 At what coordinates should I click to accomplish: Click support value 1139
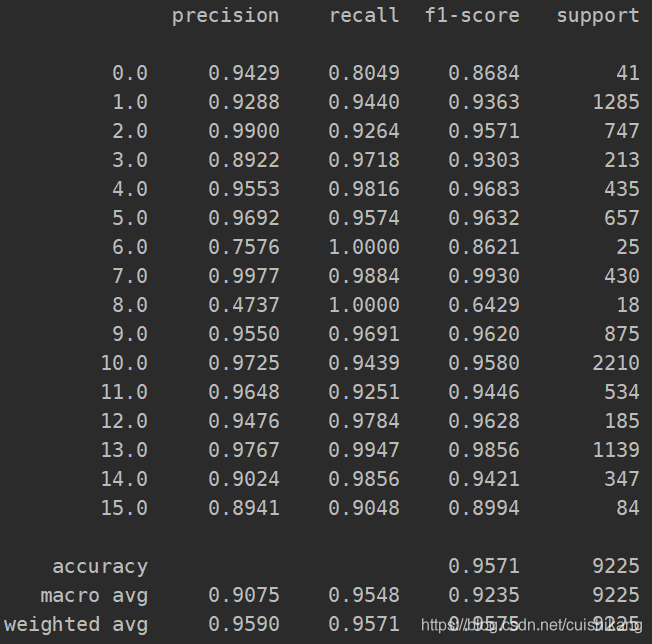tap(616, 450)
